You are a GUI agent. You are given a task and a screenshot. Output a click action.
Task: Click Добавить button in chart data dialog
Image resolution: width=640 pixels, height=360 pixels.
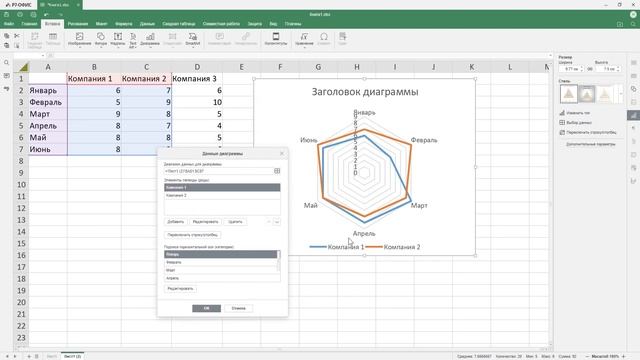click(x=176, y=222)
